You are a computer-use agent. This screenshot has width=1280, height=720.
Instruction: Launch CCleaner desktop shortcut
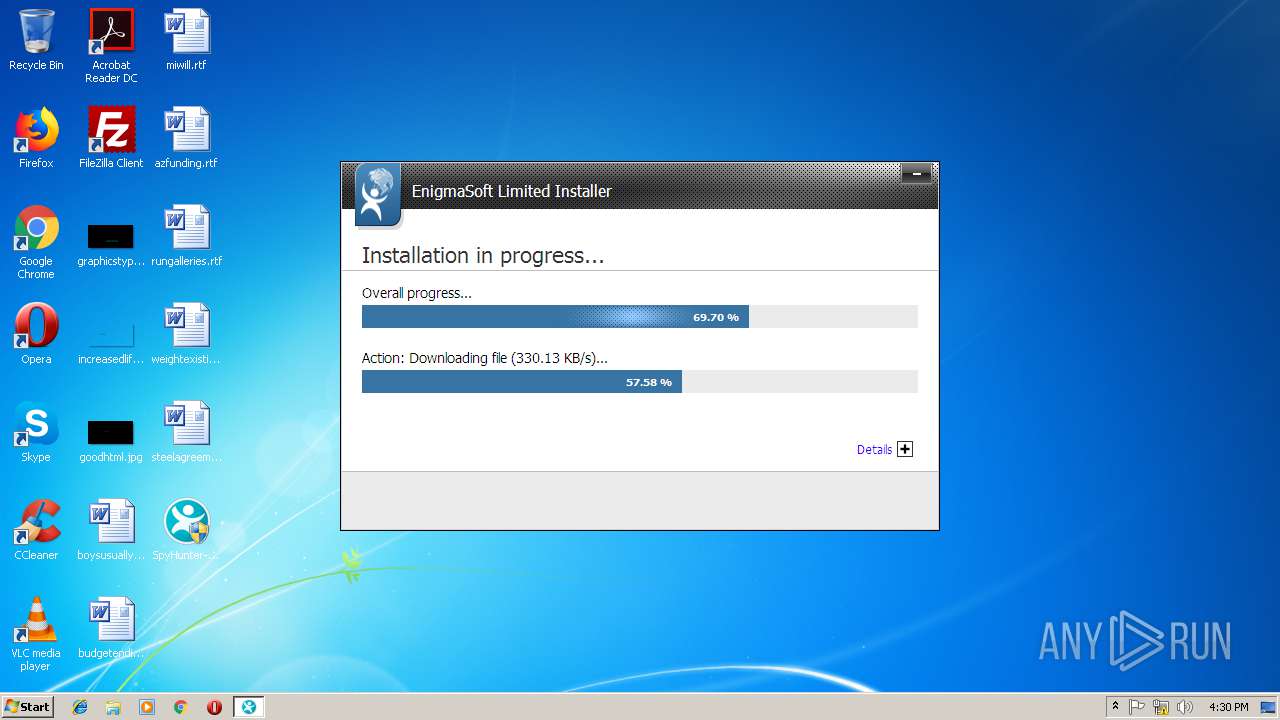coord(36,530)
